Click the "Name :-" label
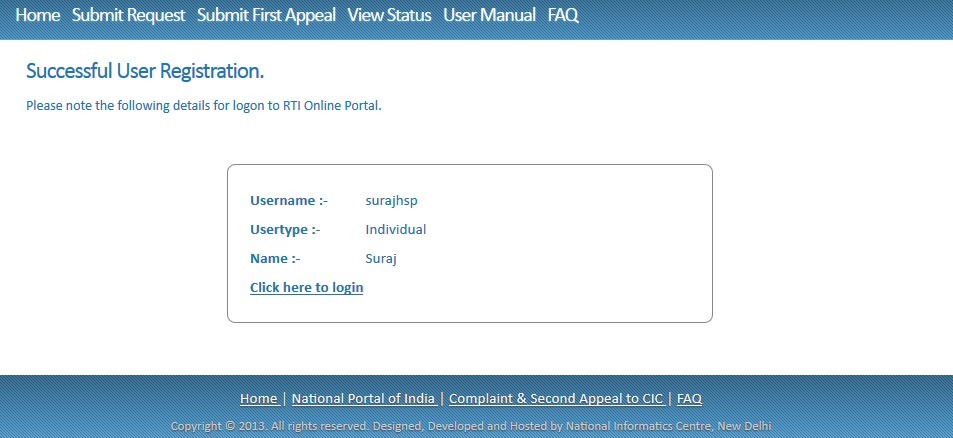 [x=275, y=259]
